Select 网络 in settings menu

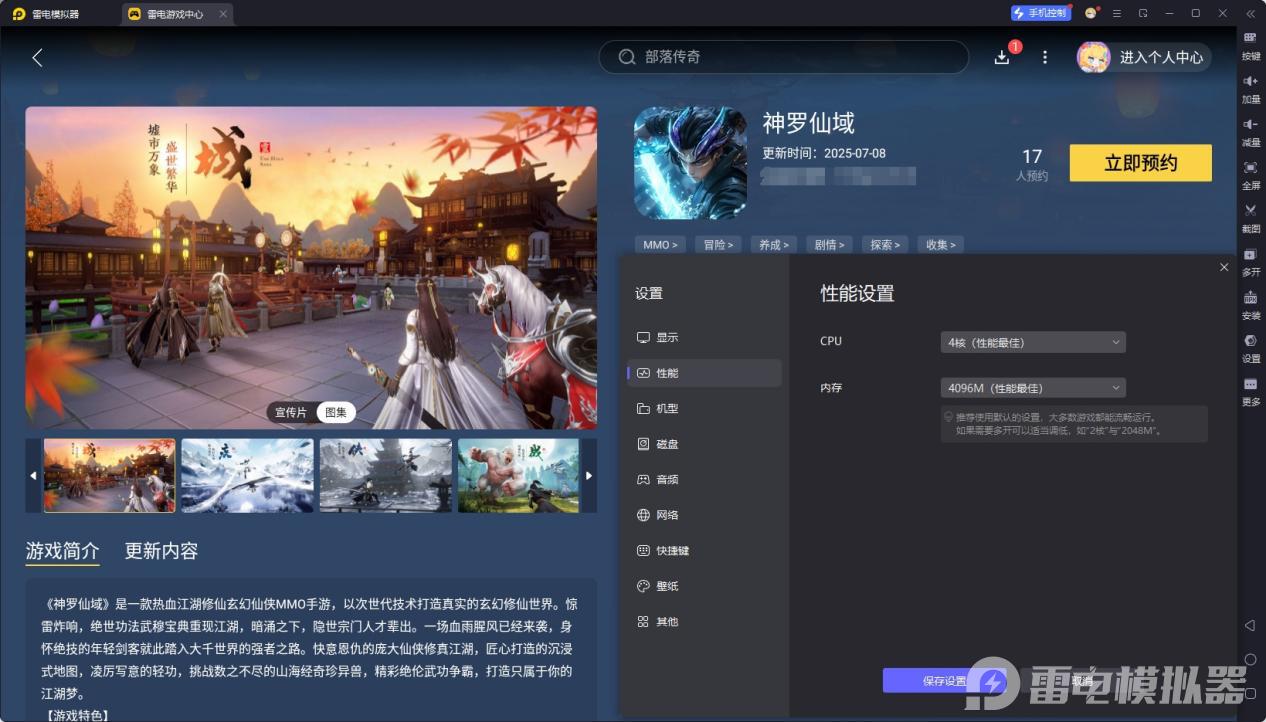tap(704, 515)
